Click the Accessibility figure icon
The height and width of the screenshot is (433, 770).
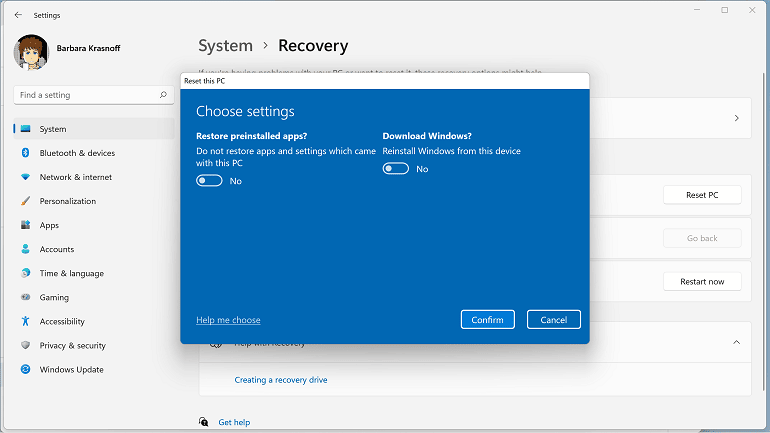pos(26,321)
